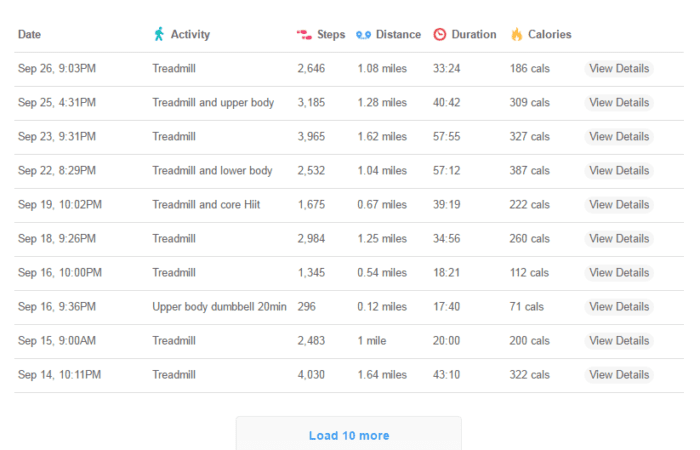The image size is (700, 450).
Task: Click the Upper body dumbbell 20min activity name
Action: [x=219, y=307]
